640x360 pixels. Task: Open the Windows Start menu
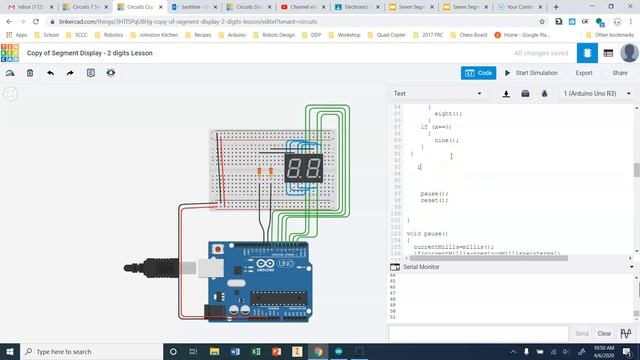10,351
